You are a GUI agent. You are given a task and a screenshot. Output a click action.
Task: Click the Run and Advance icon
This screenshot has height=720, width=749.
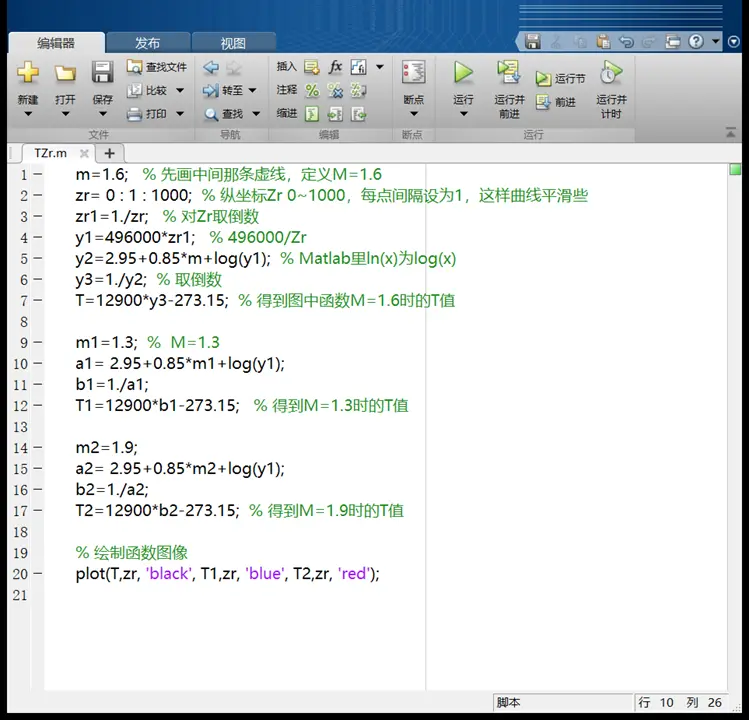(509, 72)
